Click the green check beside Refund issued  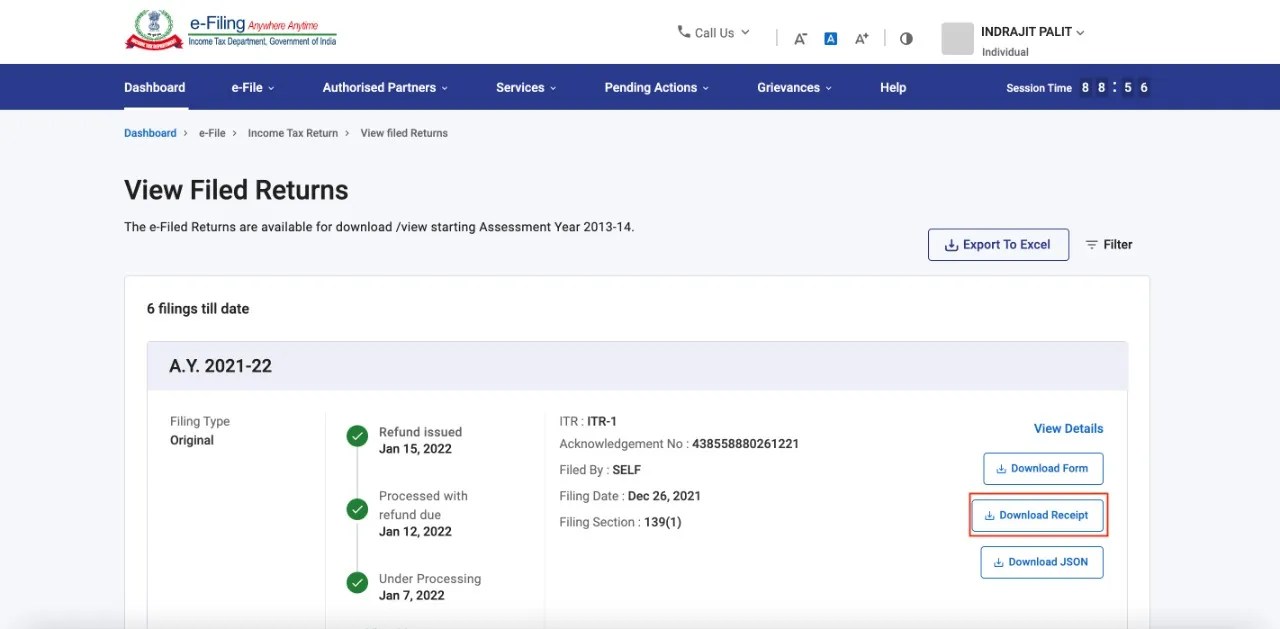357,436
